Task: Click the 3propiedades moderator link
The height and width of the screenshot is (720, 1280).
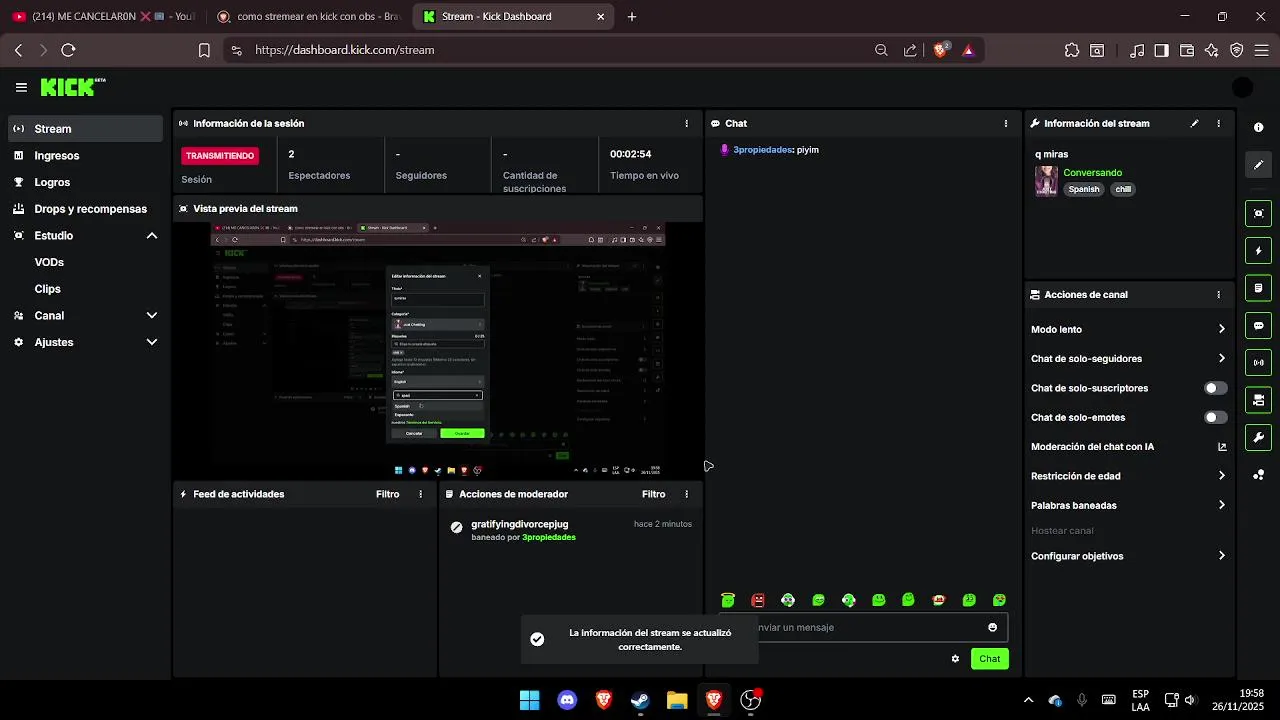Action: point(549,538)
